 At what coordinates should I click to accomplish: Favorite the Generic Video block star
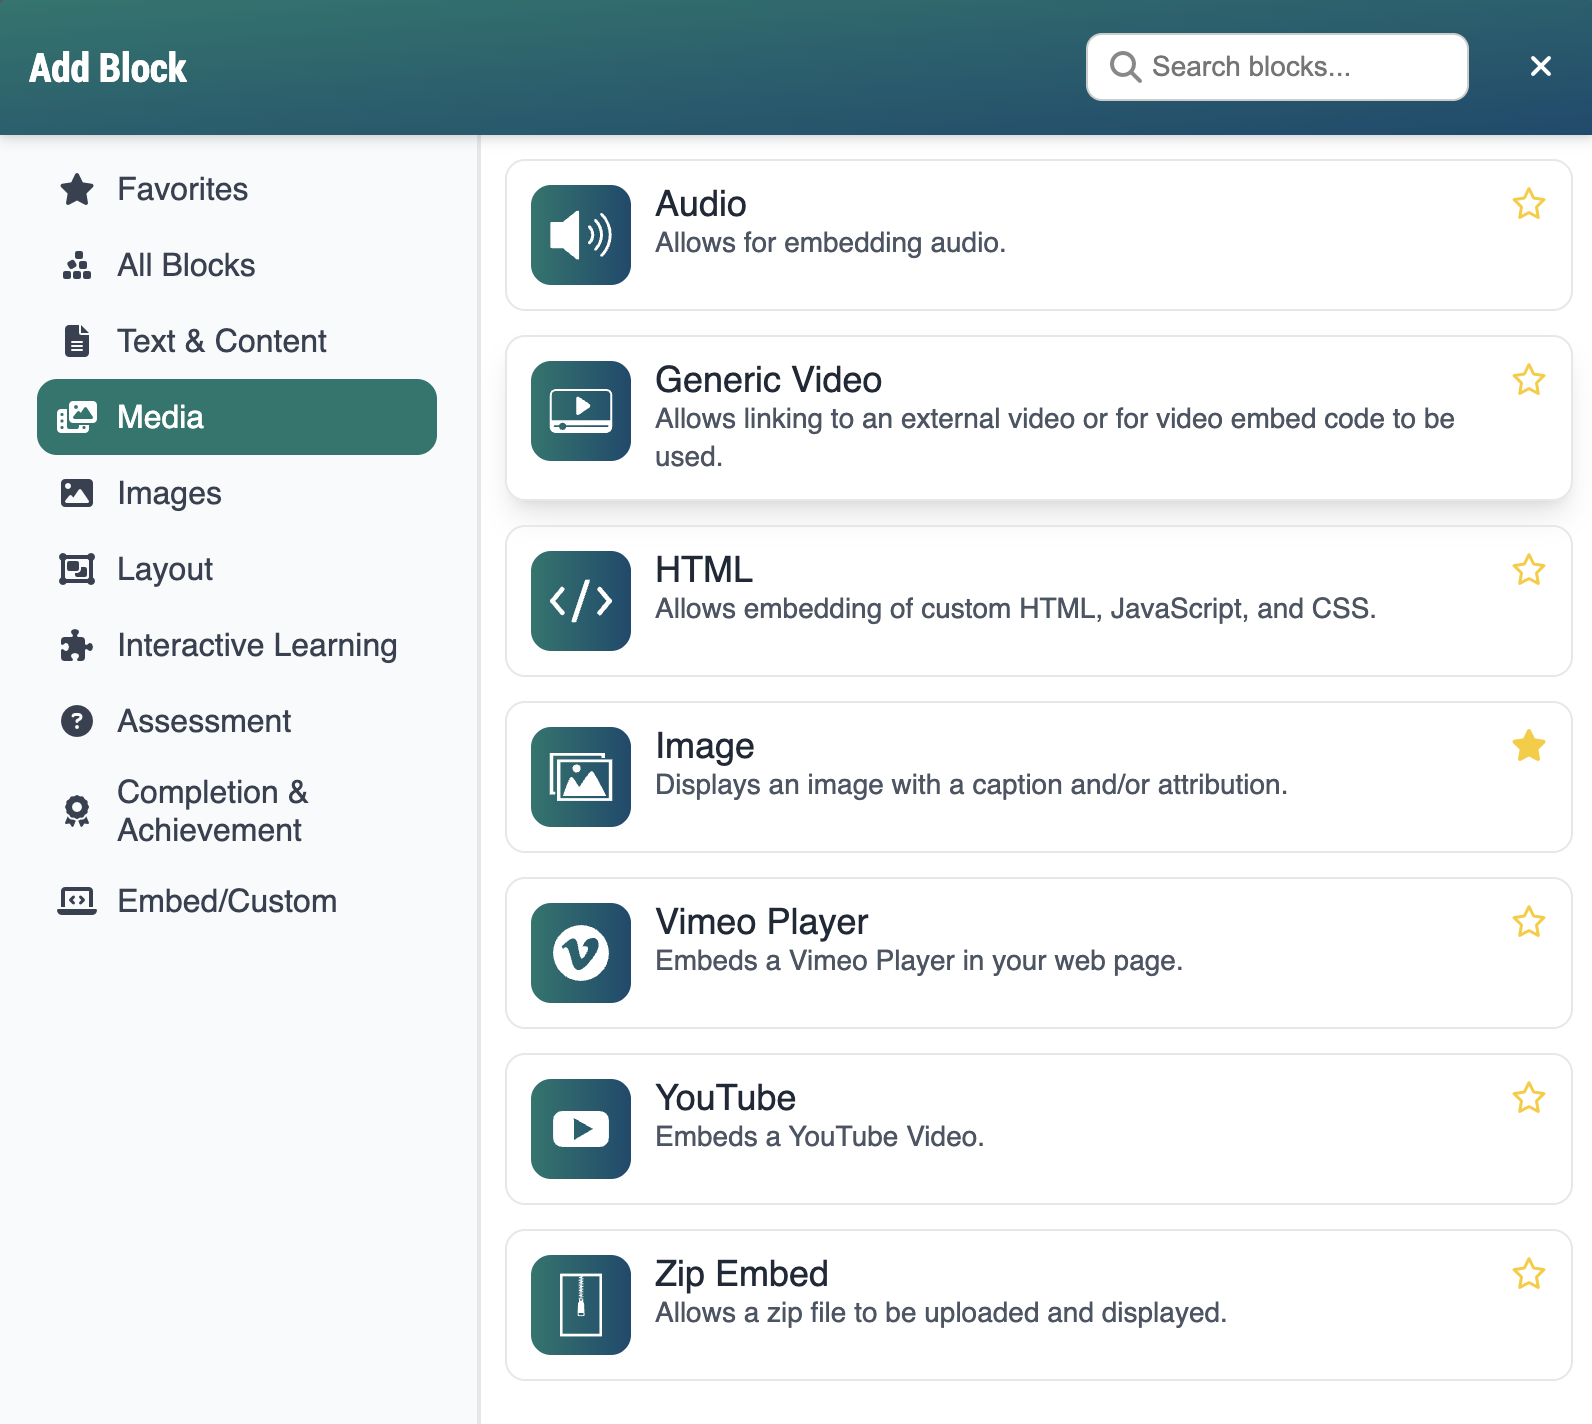1529,380
